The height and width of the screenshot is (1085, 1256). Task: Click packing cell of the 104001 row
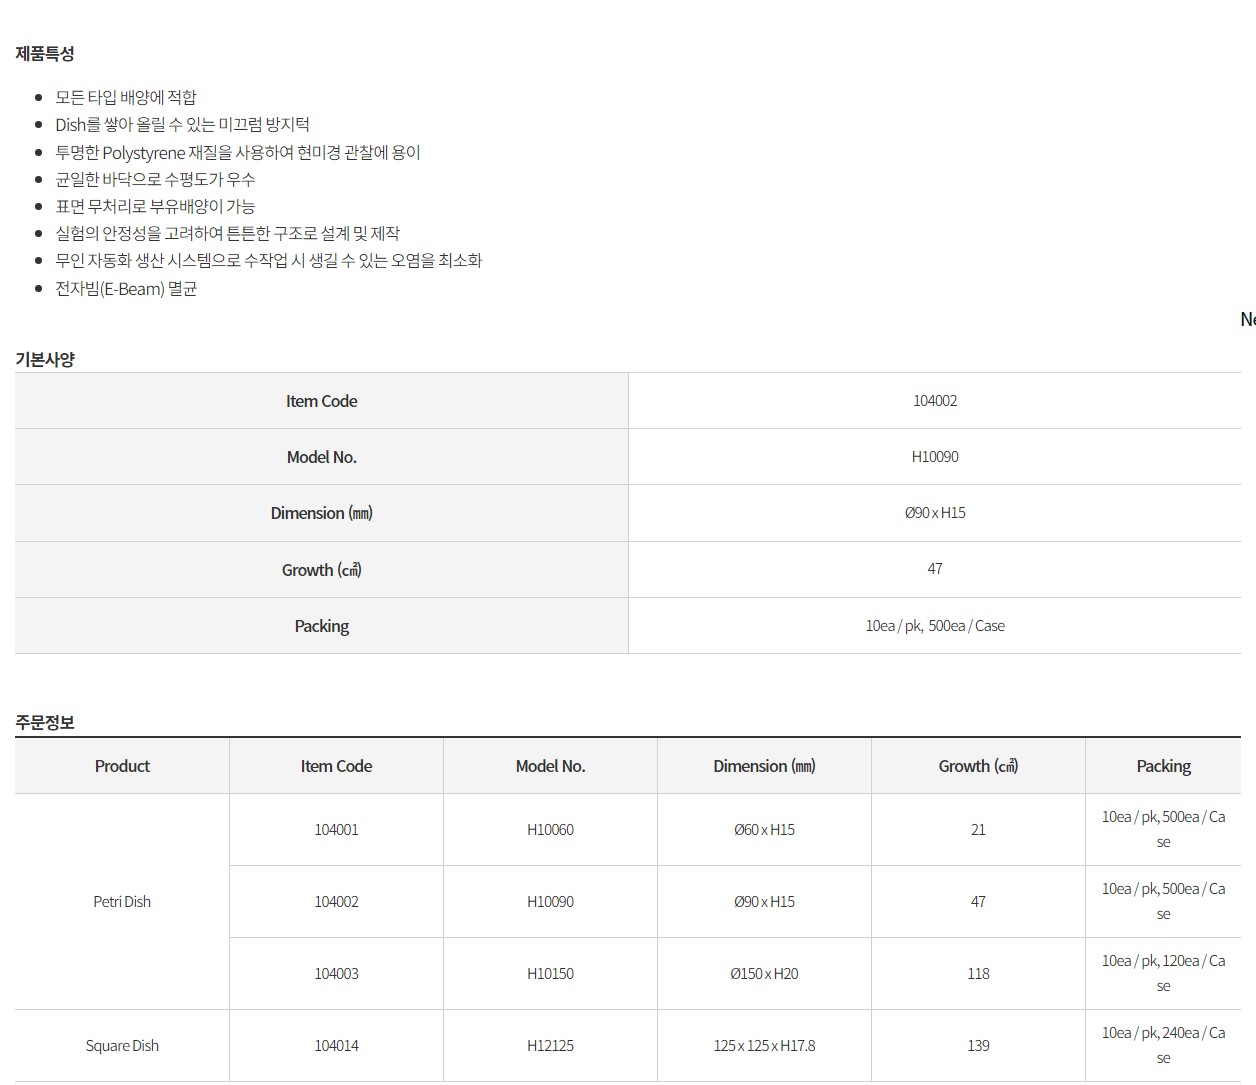(x=1163, y=830)
